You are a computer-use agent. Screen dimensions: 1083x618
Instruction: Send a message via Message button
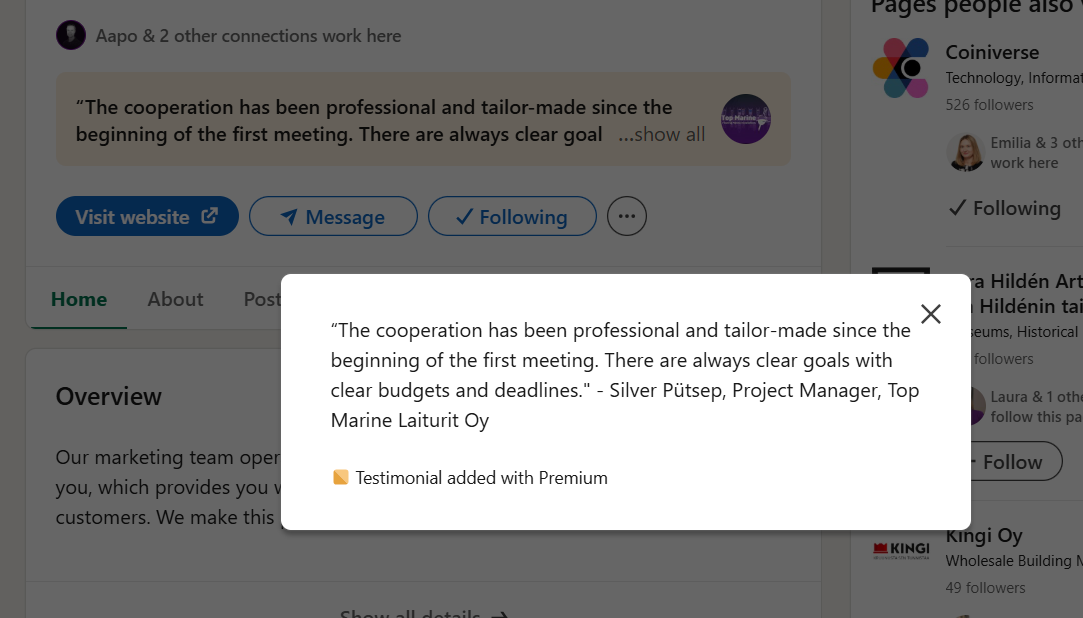(x=333, y=217)
